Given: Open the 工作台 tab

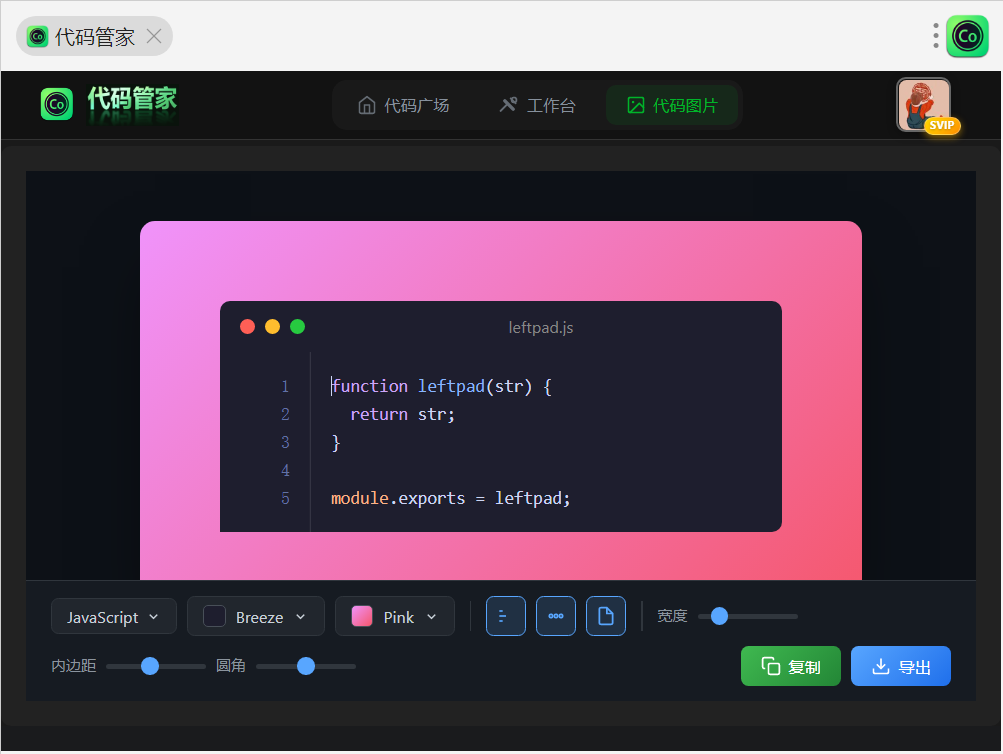Looking at the screenshot, I should pyautogui.click(x=538, y=105).
